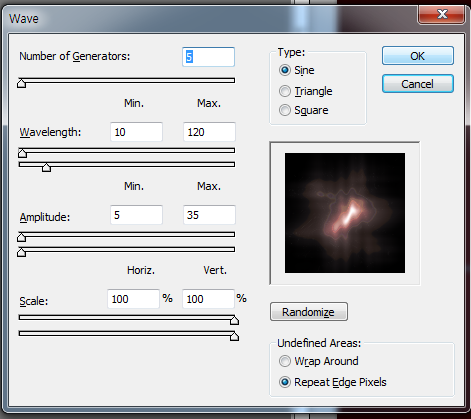The width and height of the screenshot is (471, 419).
Task: Click the Number of Generators label
Action: pos(75,56)
